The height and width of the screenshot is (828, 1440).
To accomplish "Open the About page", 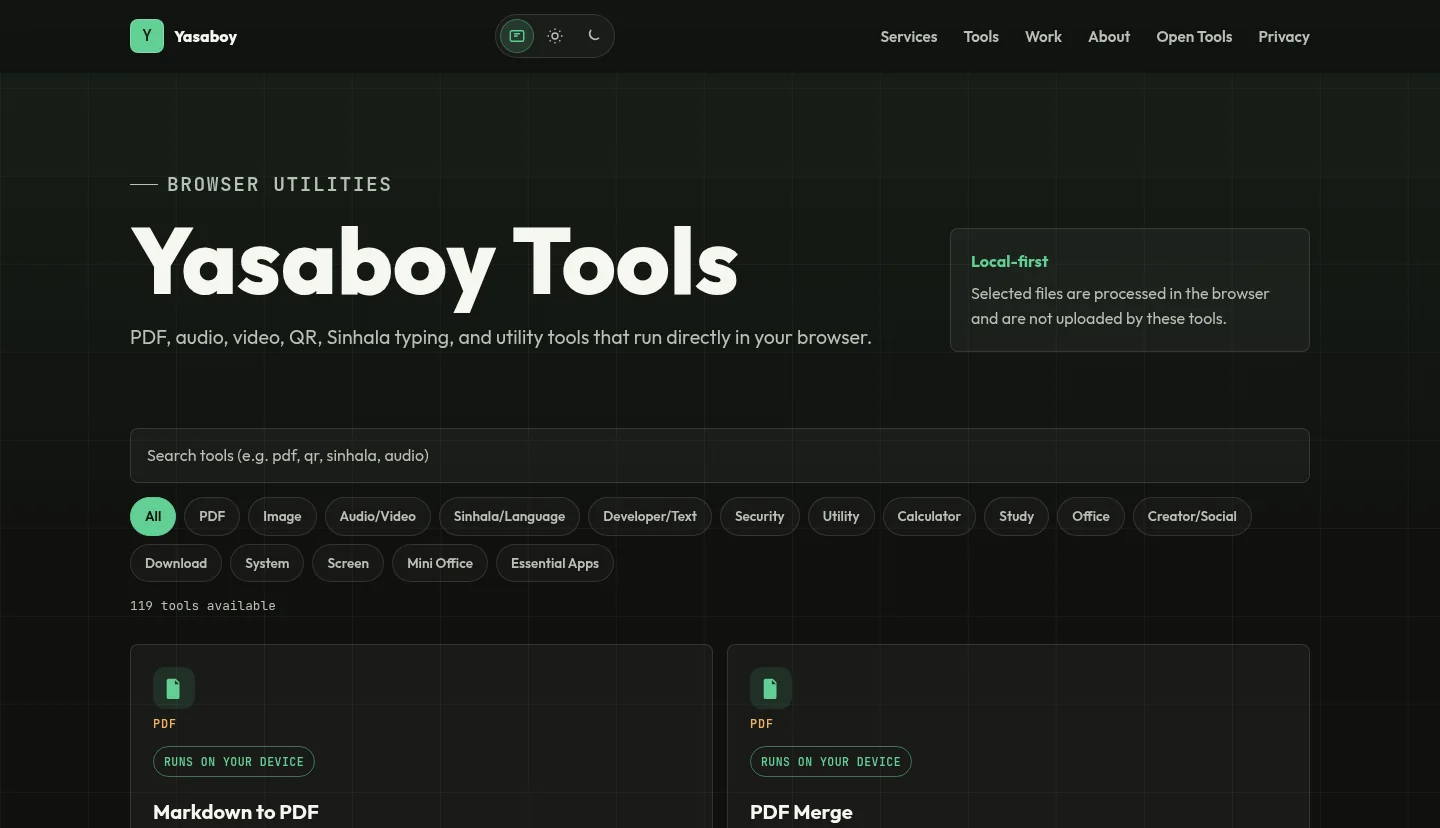I will 1109,37.
